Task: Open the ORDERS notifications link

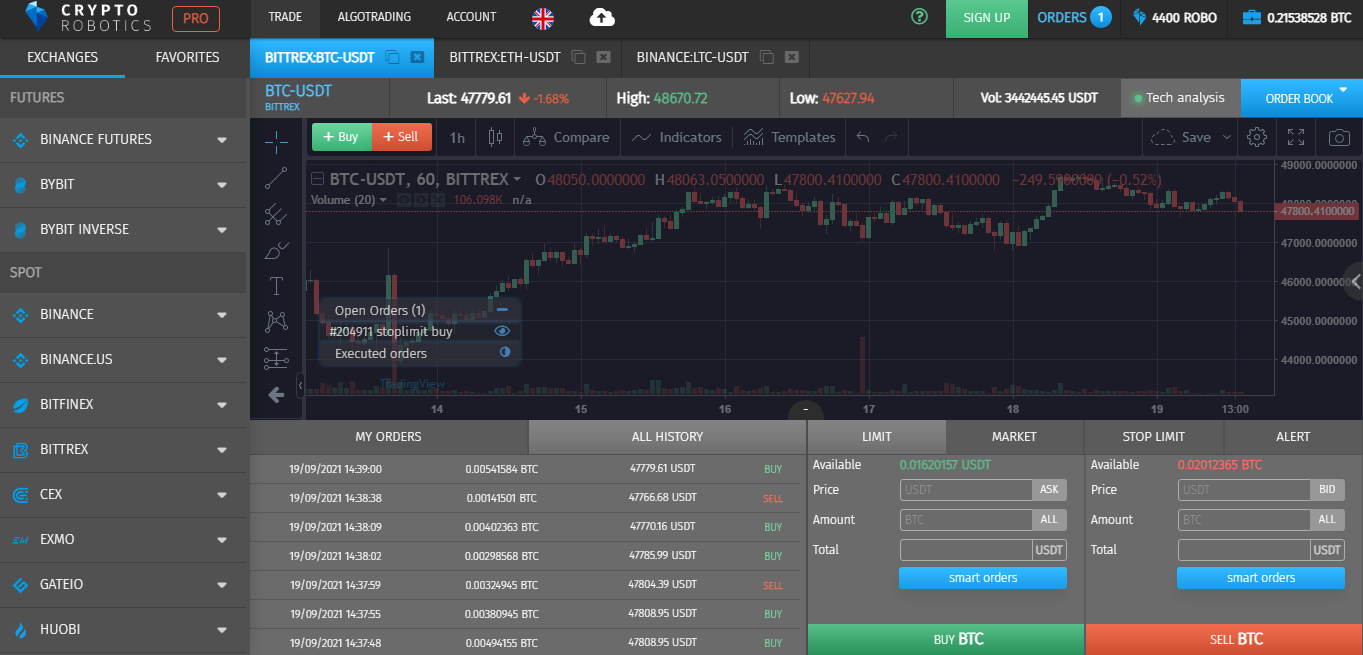Action: 1074,17
